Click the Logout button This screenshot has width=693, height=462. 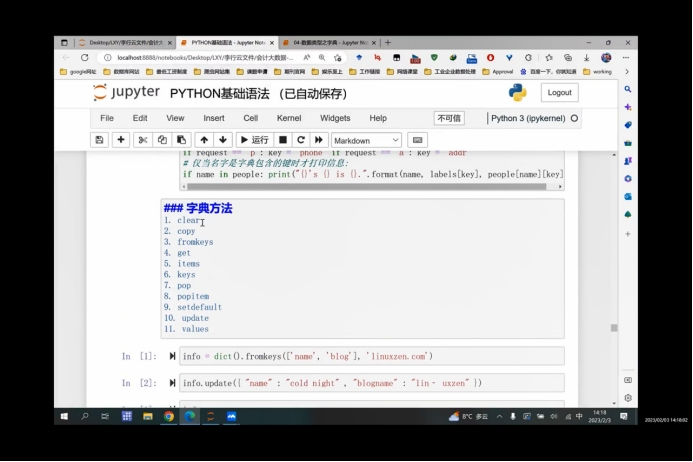[559, 92]
